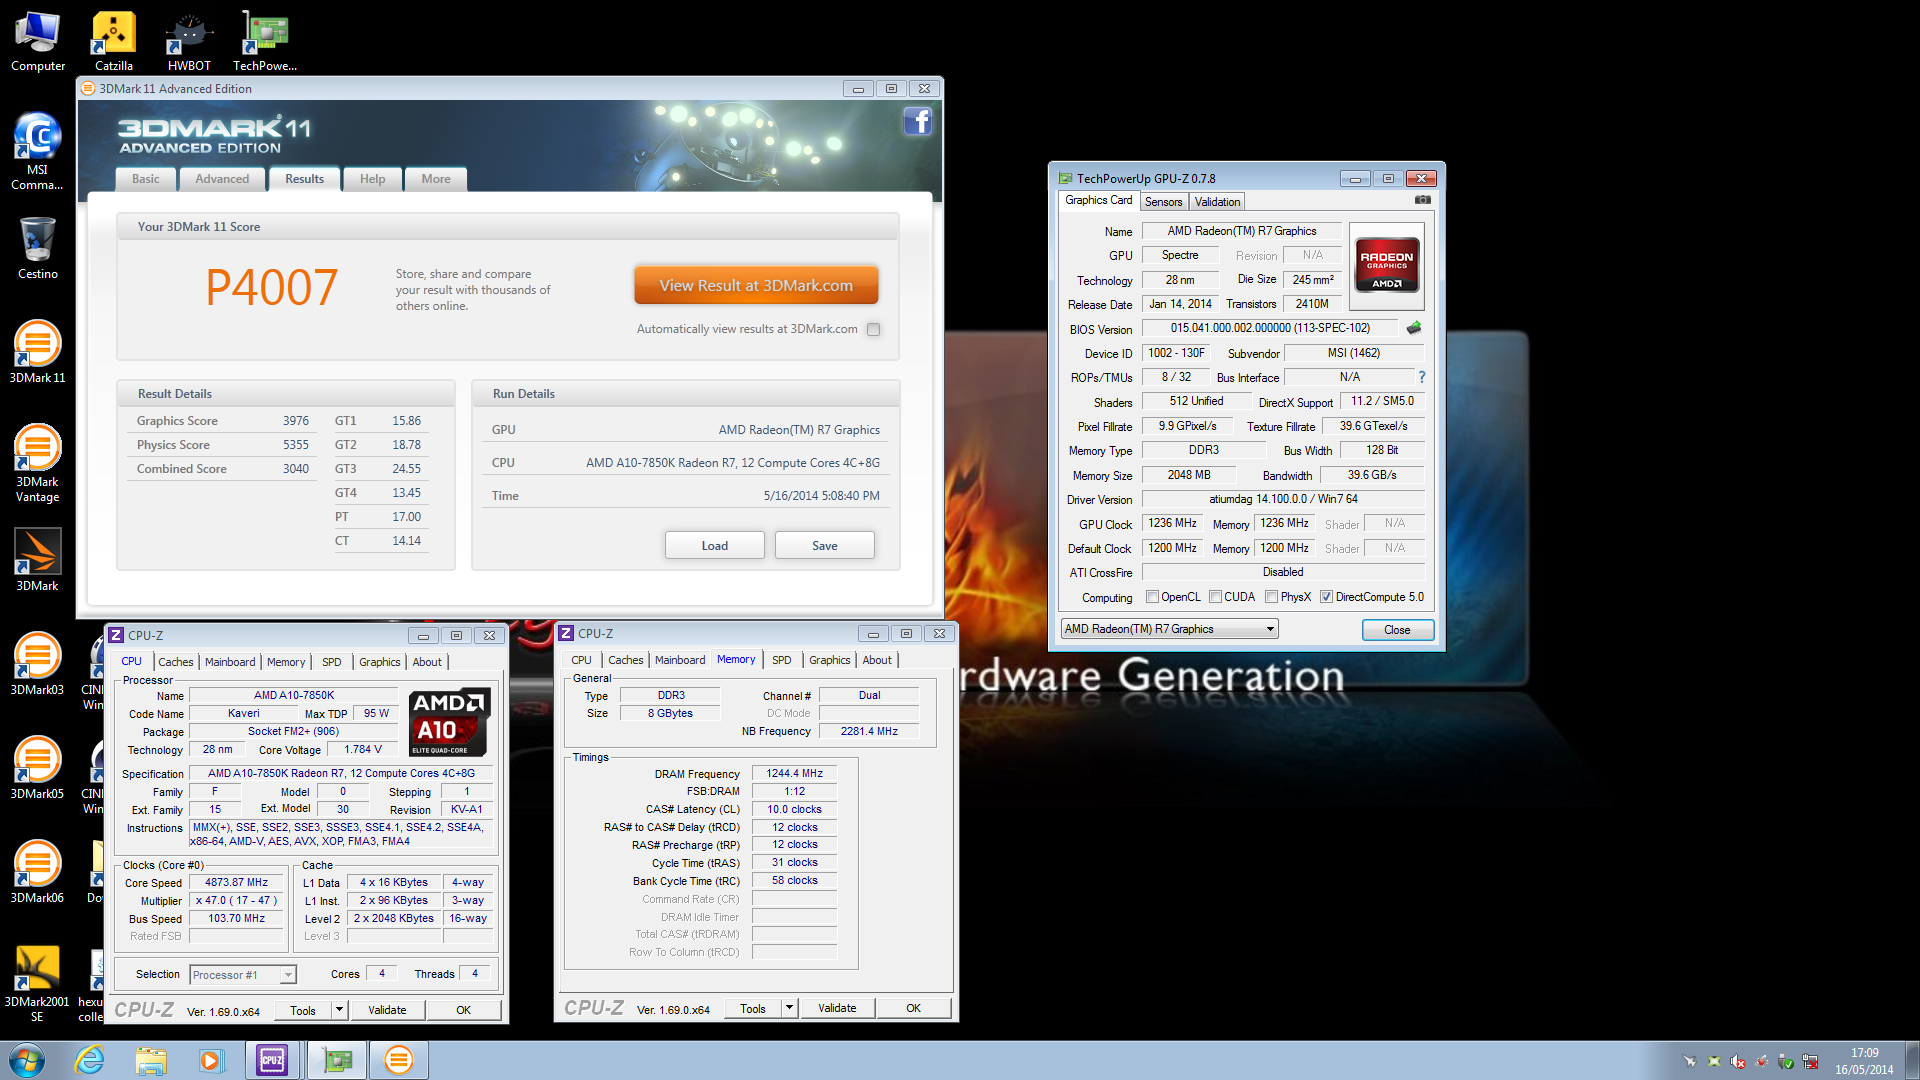Open the 3DMark05 desktop shortcut
The image size is (1920, 1080).
(37, 768)
